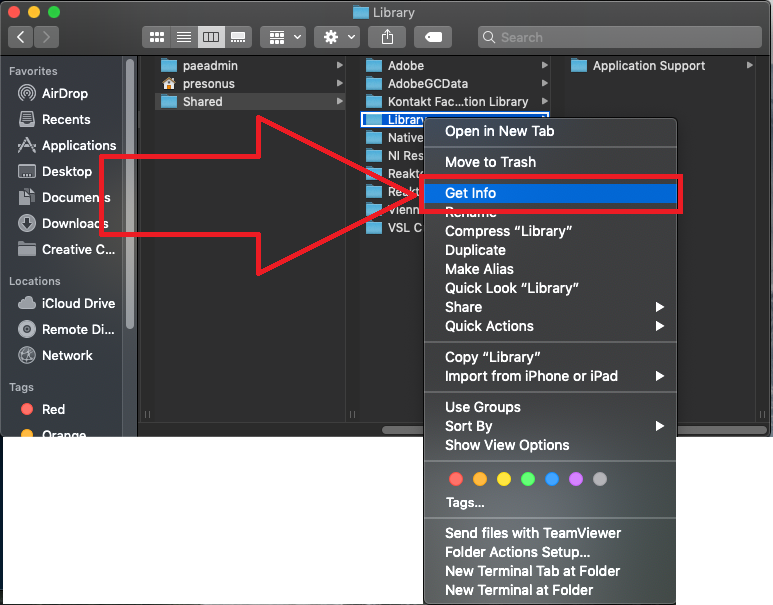Choose Send files with TeamViewer
Screen dimensions: 773x605
click(550, 533)
